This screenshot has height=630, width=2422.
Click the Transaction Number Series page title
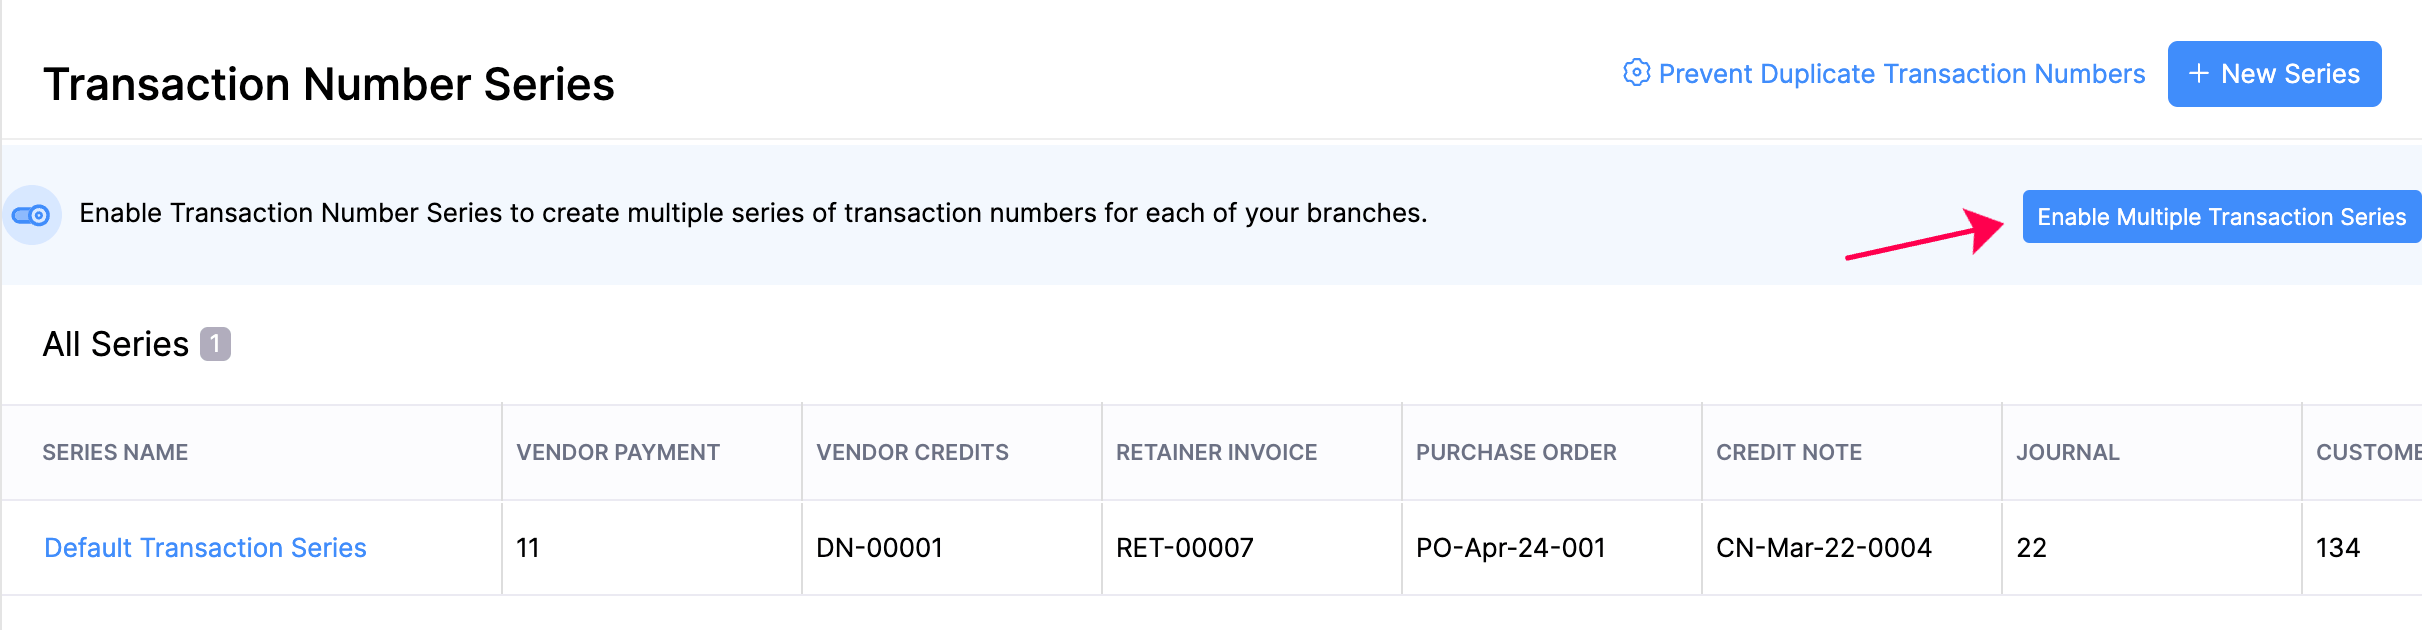click(330, 84)
